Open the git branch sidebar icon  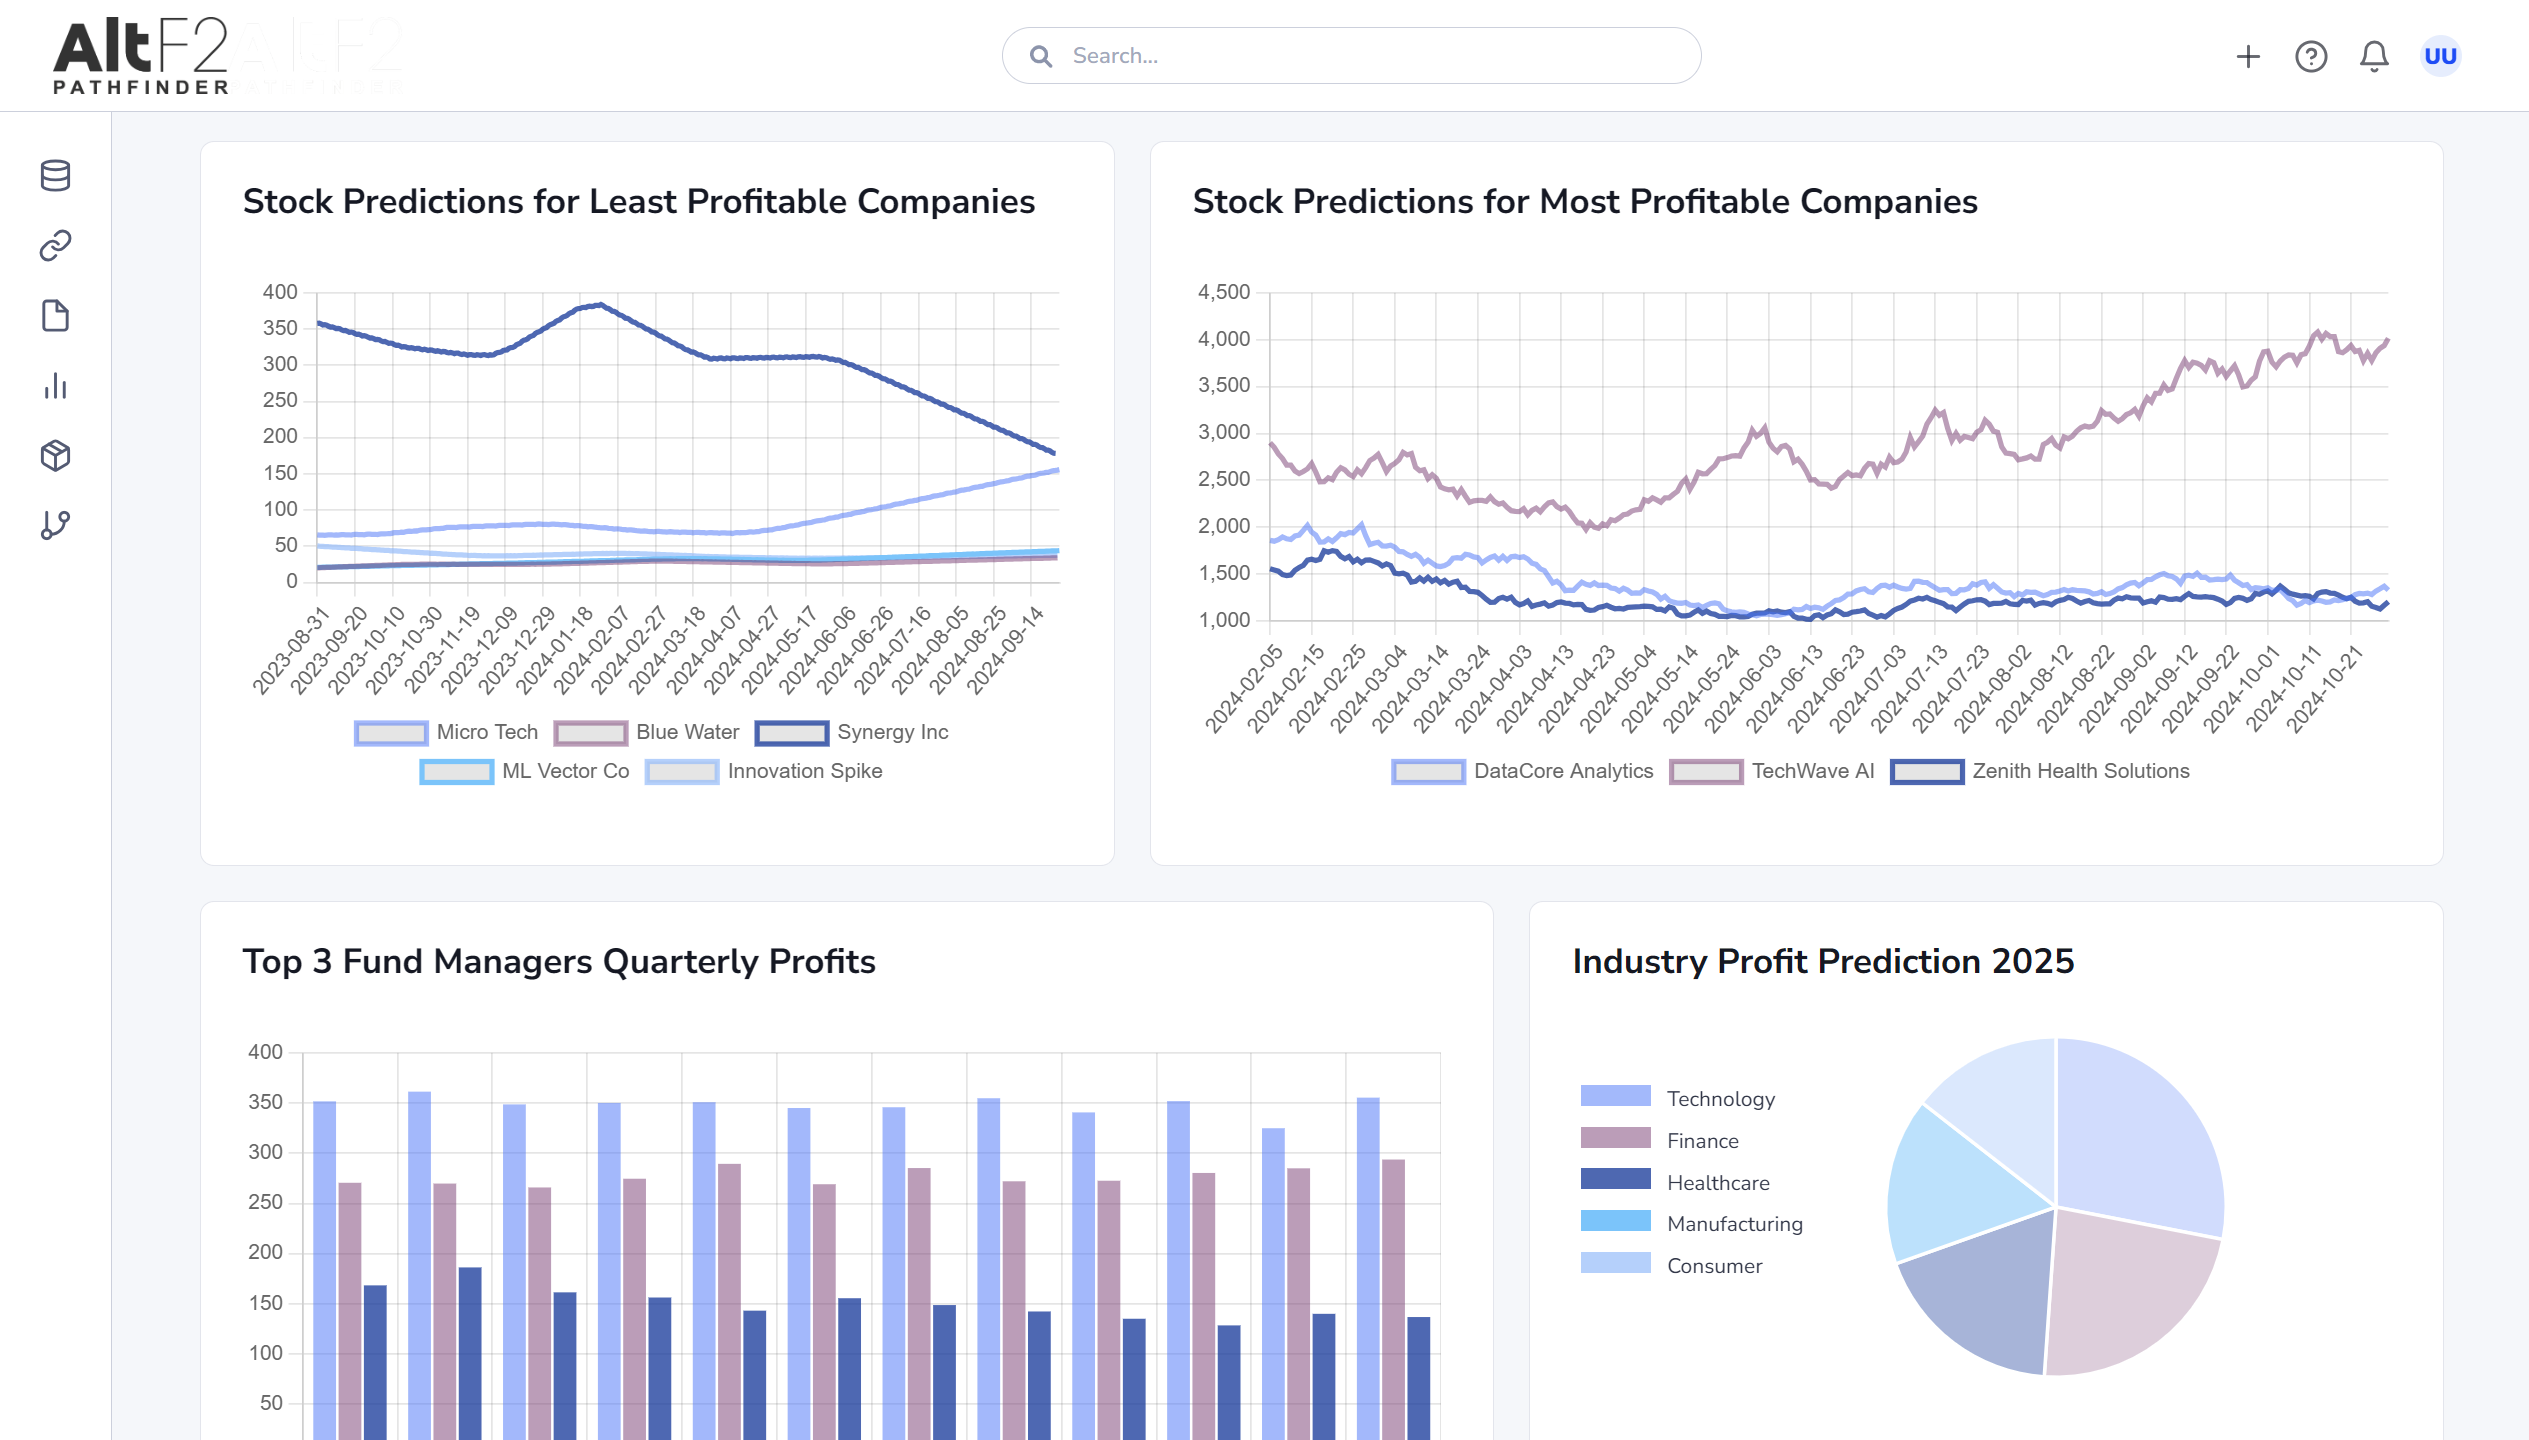tap(55, 525)
